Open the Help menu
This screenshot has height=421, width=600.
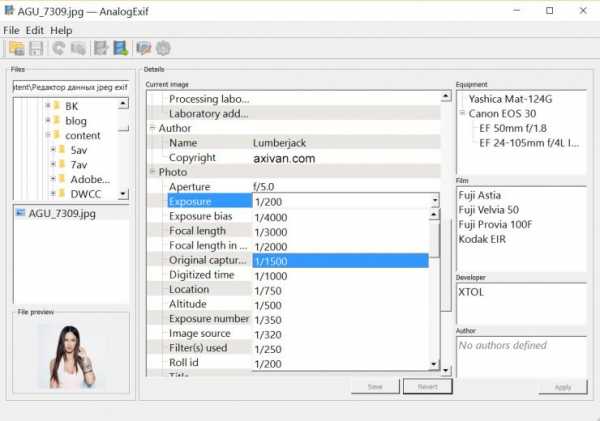(x=61, y=30)
